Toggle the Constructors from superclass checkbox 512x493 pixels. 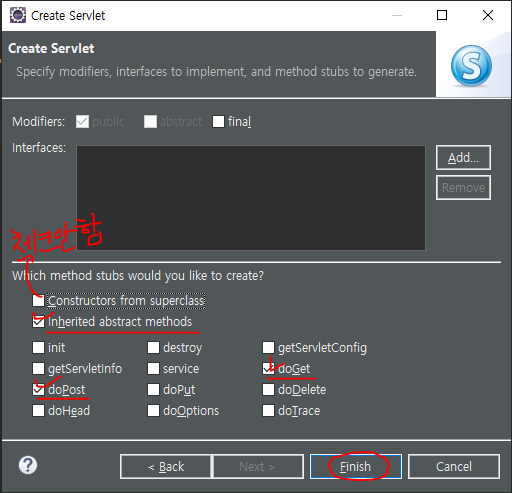click(x=38, y=301)
